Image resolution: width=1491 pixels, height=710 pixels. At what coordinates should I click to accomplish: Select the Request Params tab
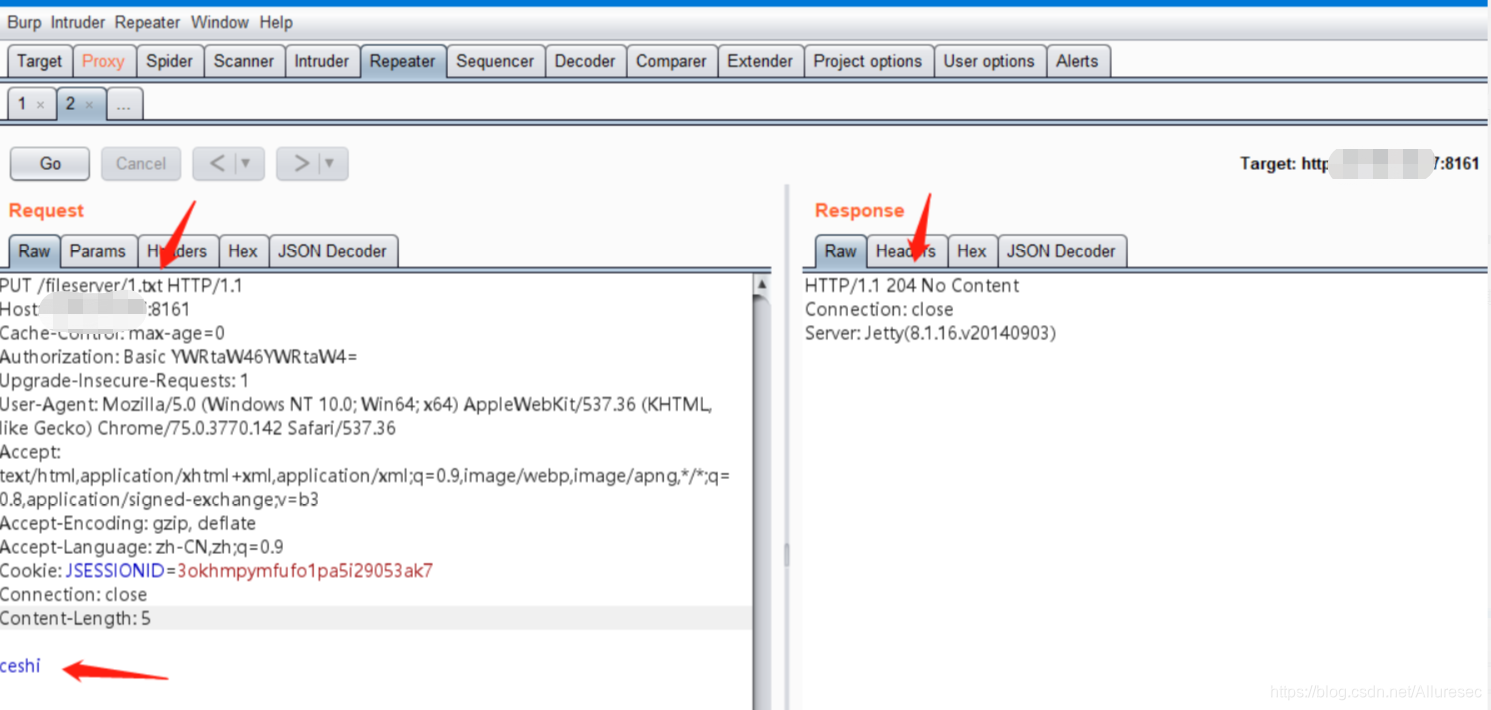[98, 251]
